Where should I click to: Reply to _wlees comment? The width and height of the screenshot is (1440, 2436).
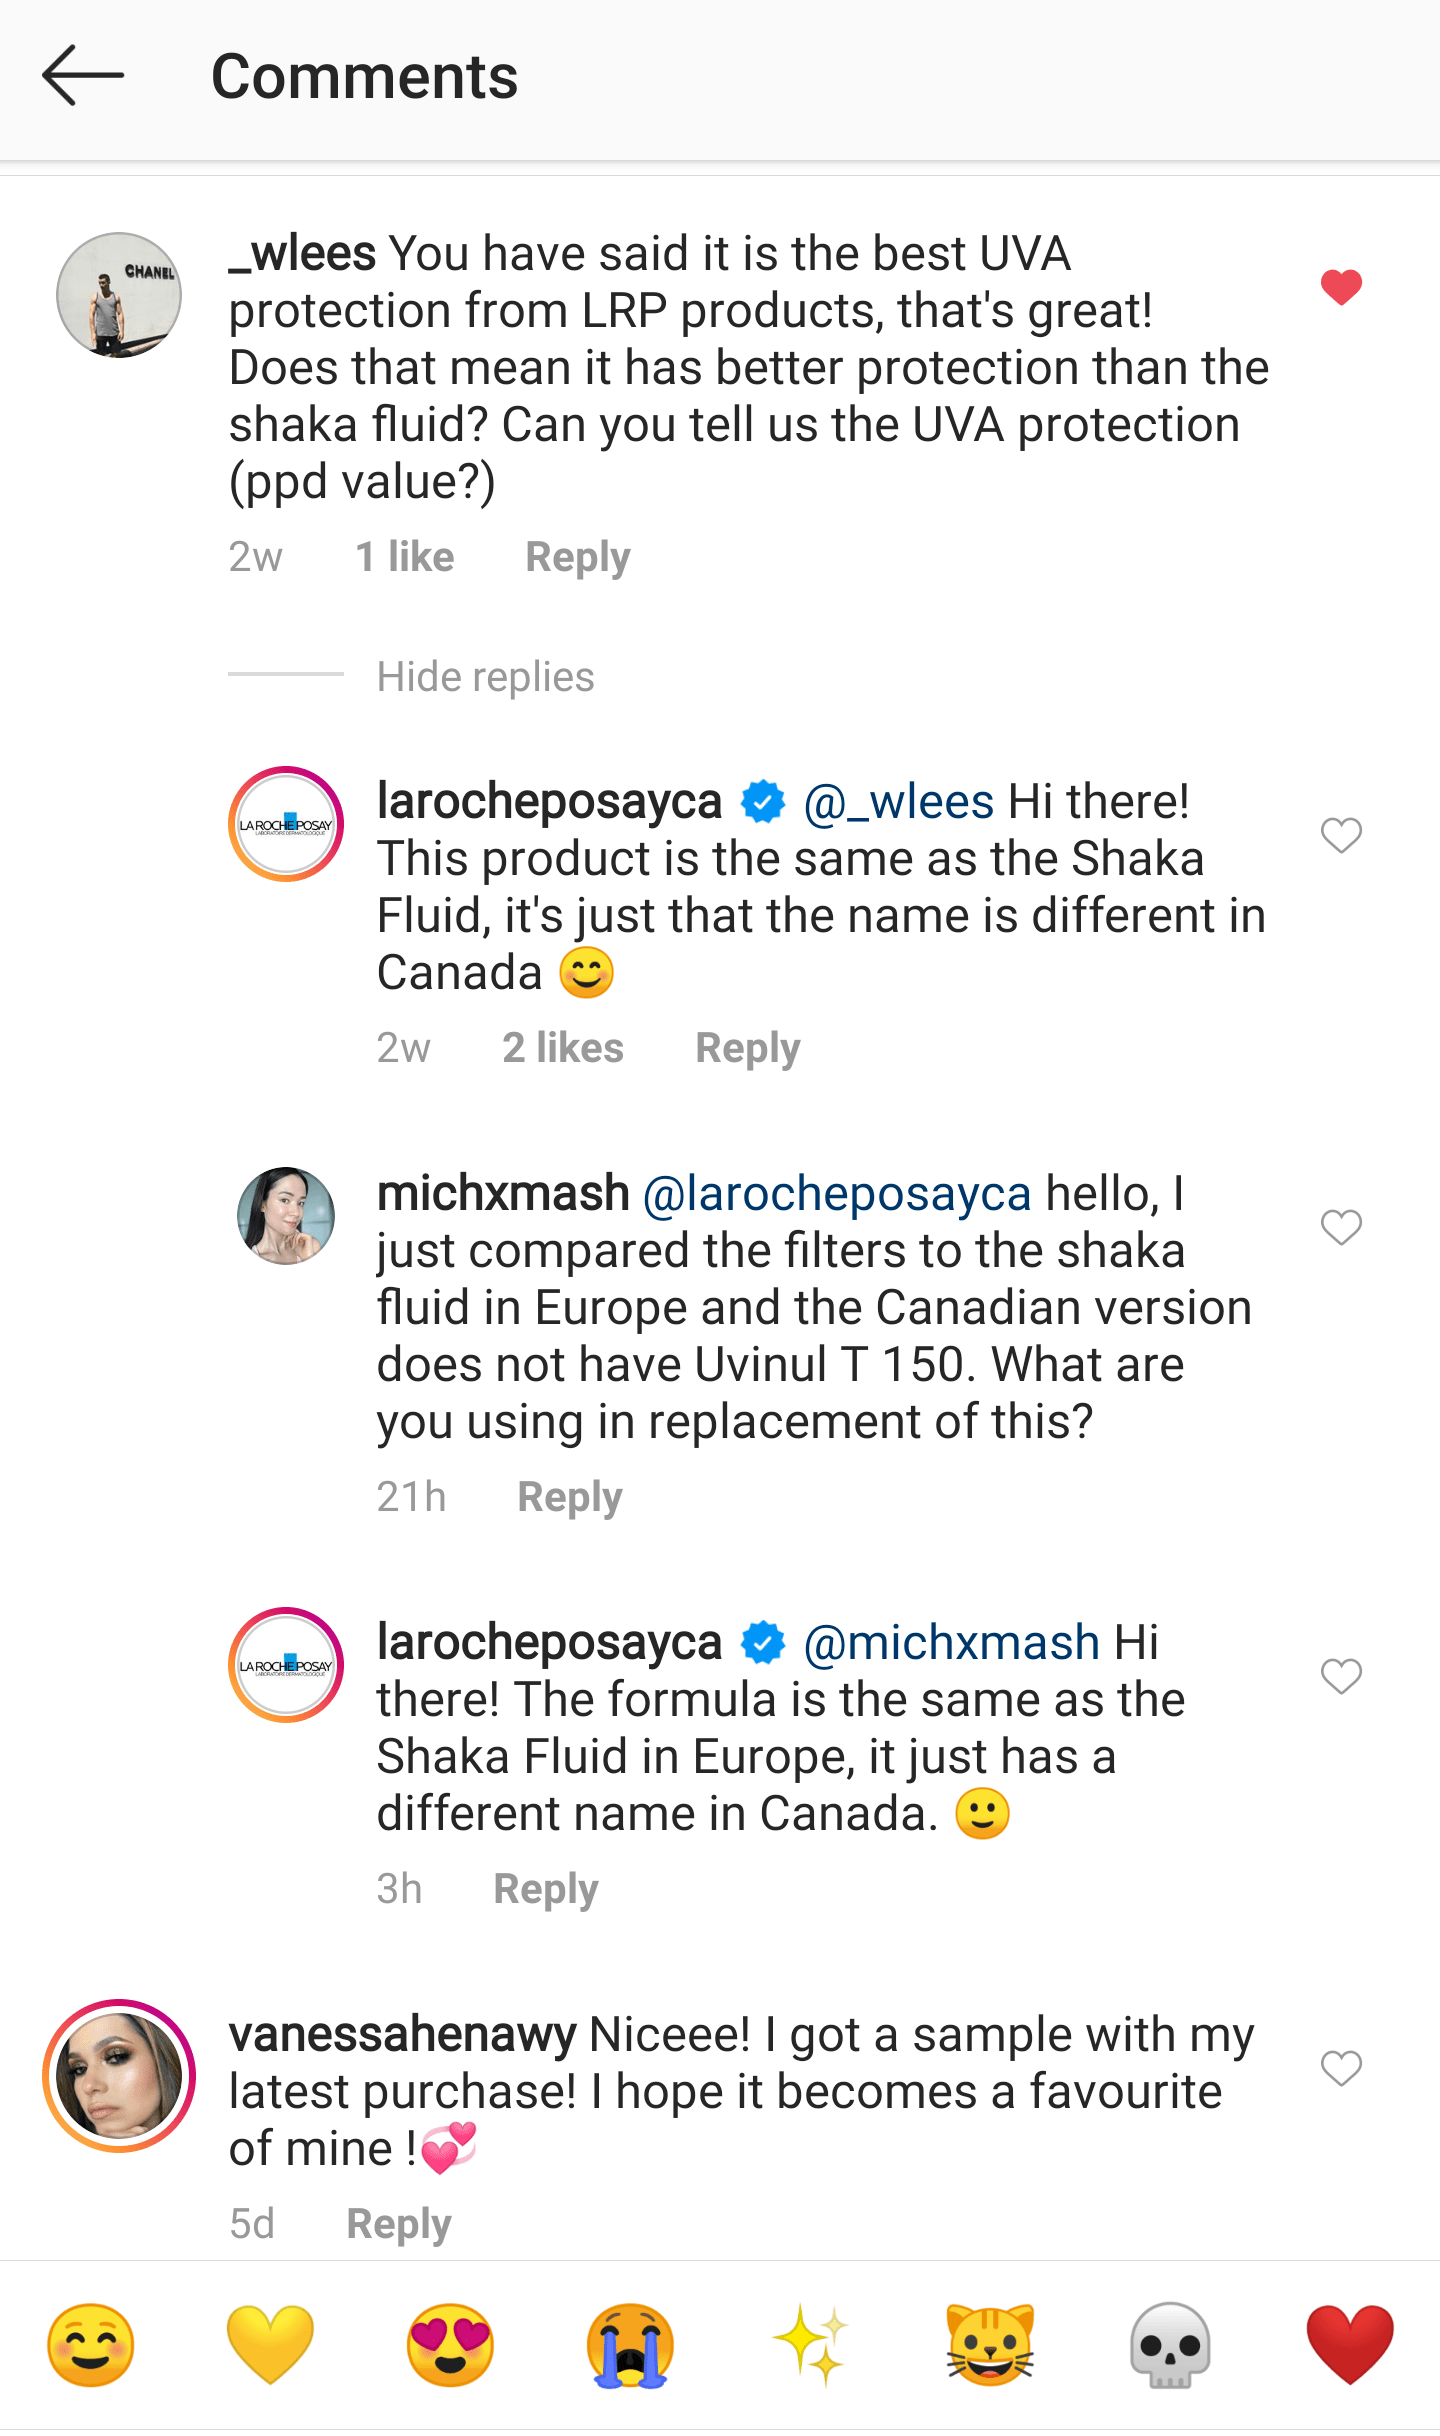click(578, 557)
